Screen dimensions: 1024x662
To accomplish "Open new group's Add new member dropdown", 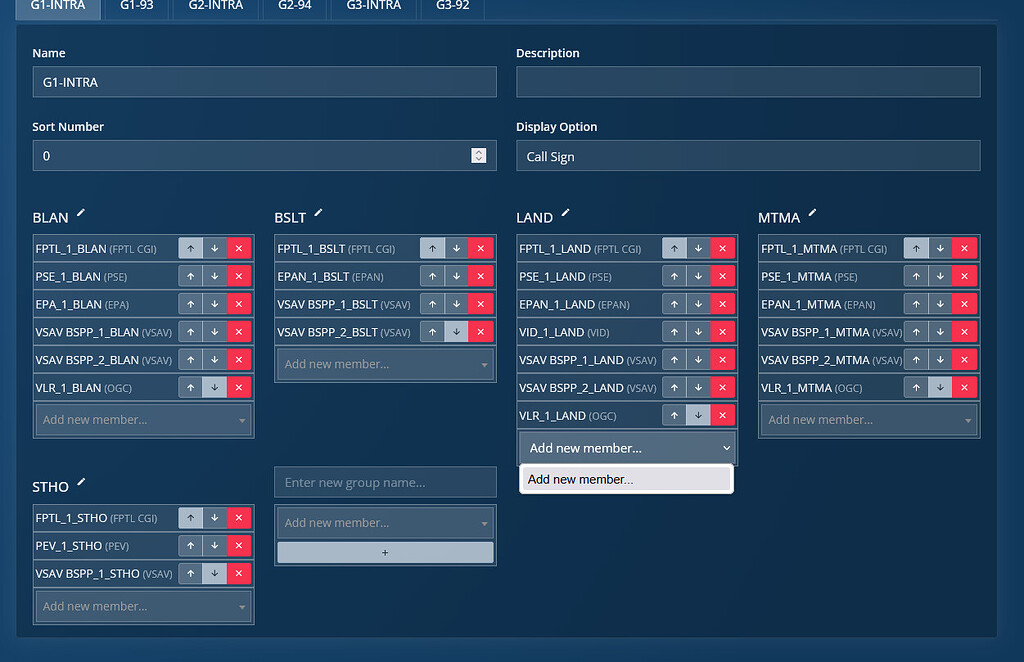I will pyautogui.click(x=385, y=523).
